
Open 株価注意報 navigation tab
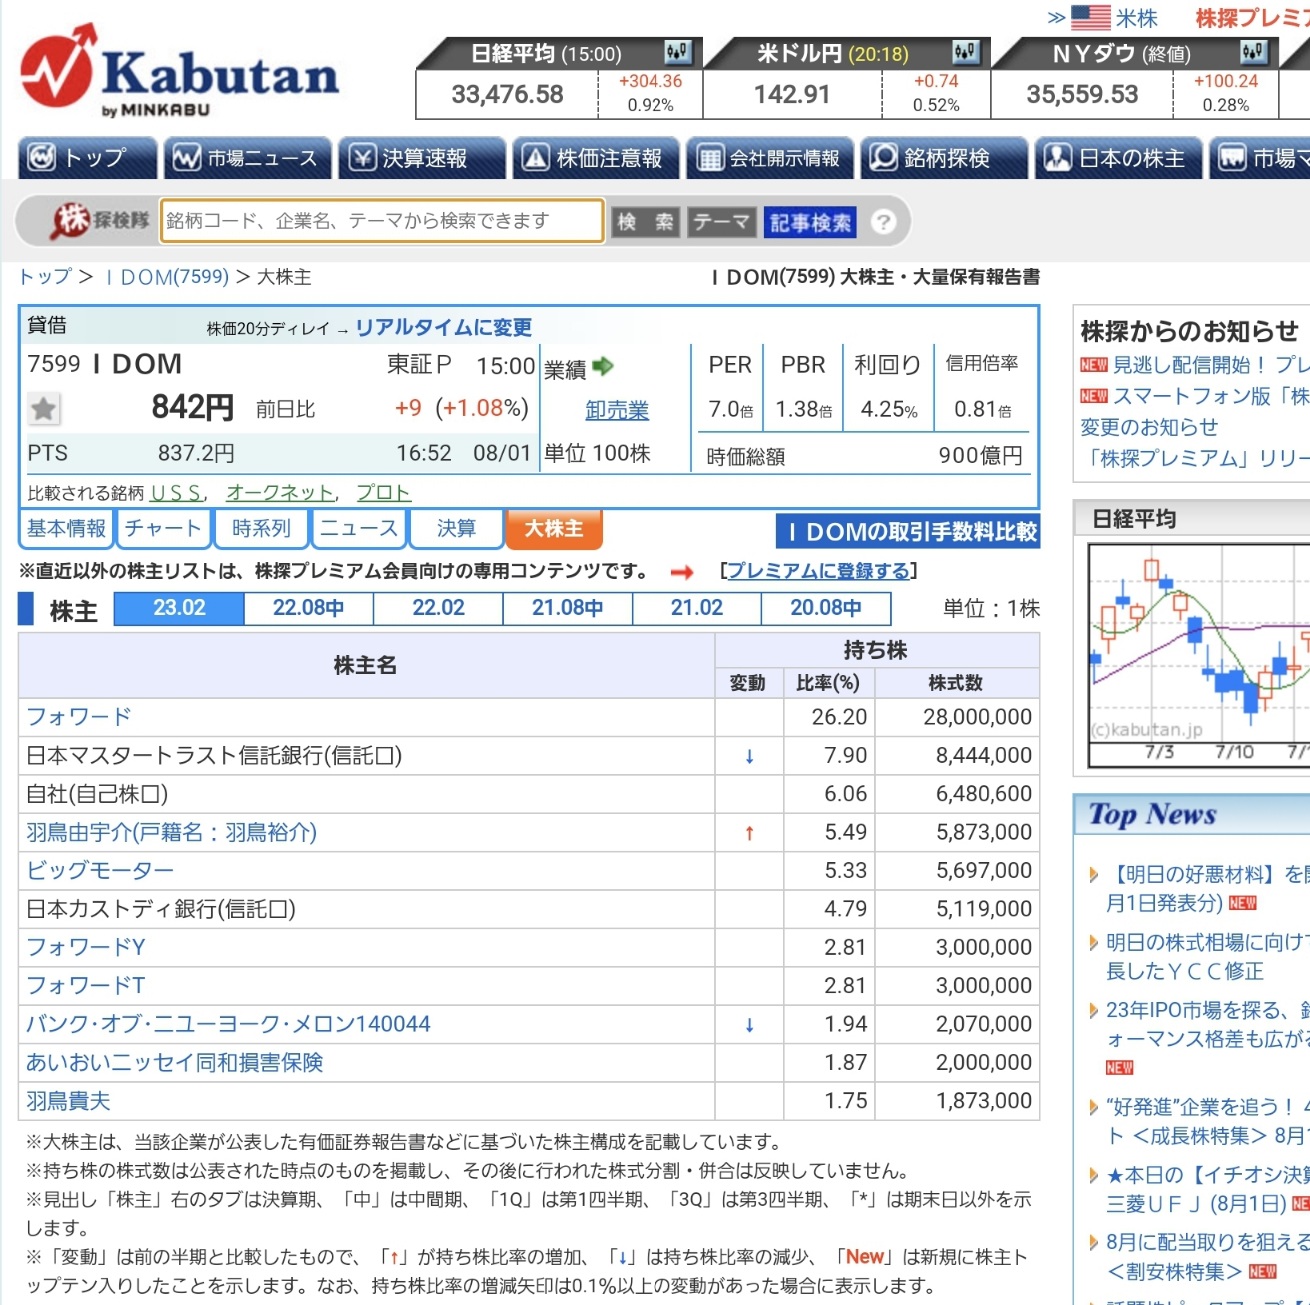[595, 158]
